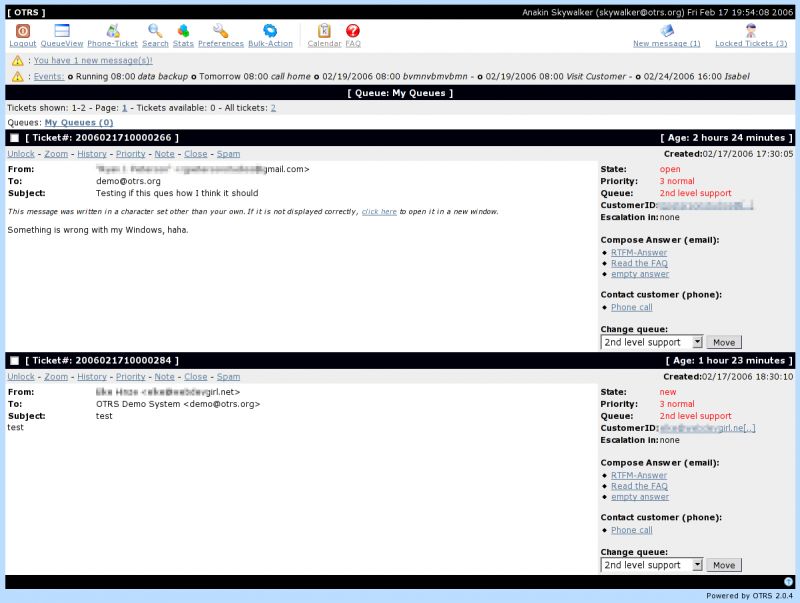Open the FAQ question mark icon
Viewport: 800px width, 603px height.
pos(353,31)
